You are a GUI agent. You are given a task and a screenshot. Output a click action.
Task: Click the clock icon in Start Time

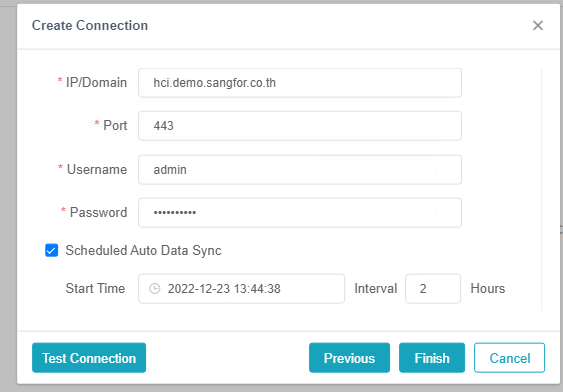[x=155, y=289]
